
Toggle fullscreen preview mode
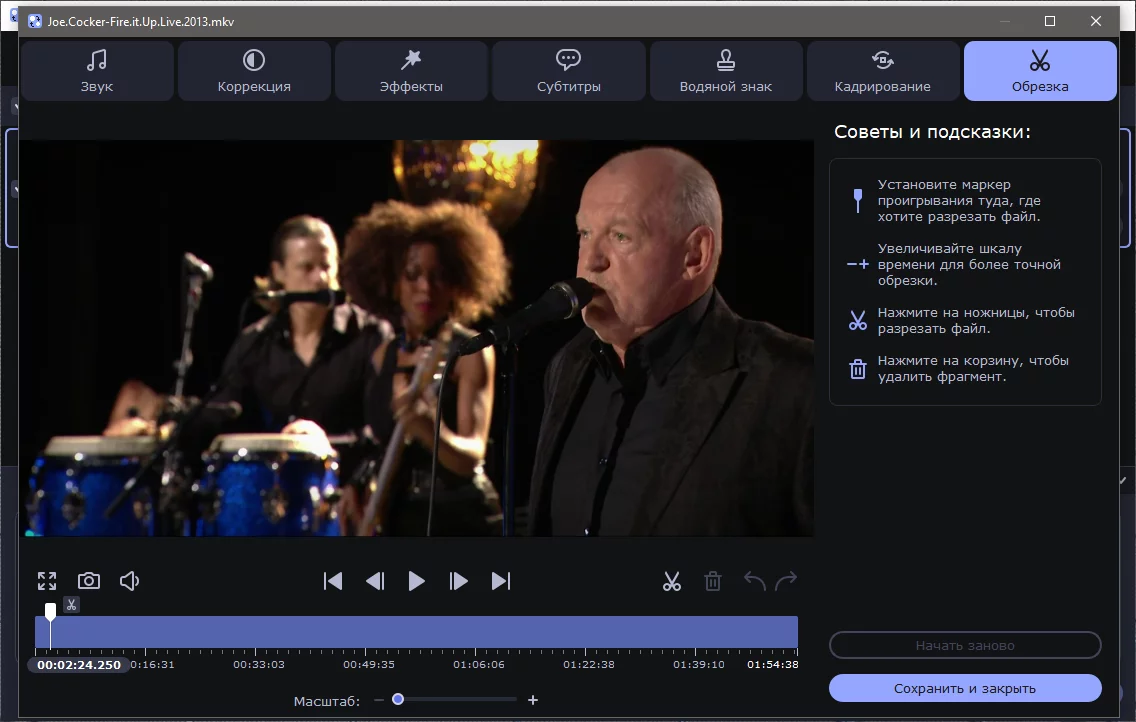(47, 581)
